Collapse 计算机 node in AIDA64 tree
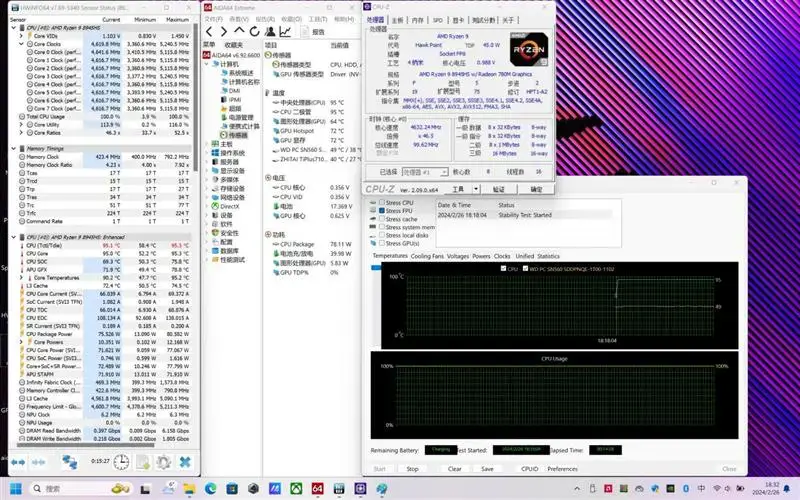Screen dimensions: 800x500 pos(207,64)
